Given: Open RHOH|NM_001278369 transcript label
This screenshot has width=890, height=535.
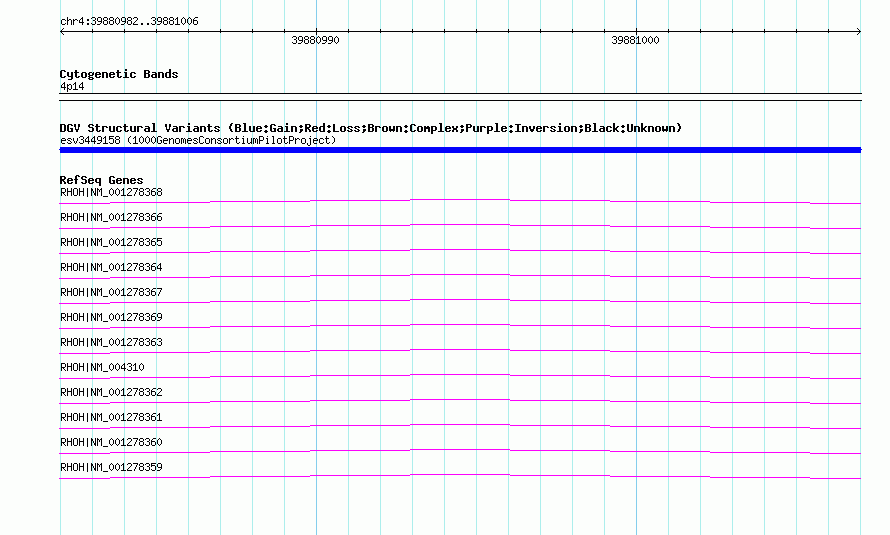Looking at the screenshot, I should coord(111,317).
